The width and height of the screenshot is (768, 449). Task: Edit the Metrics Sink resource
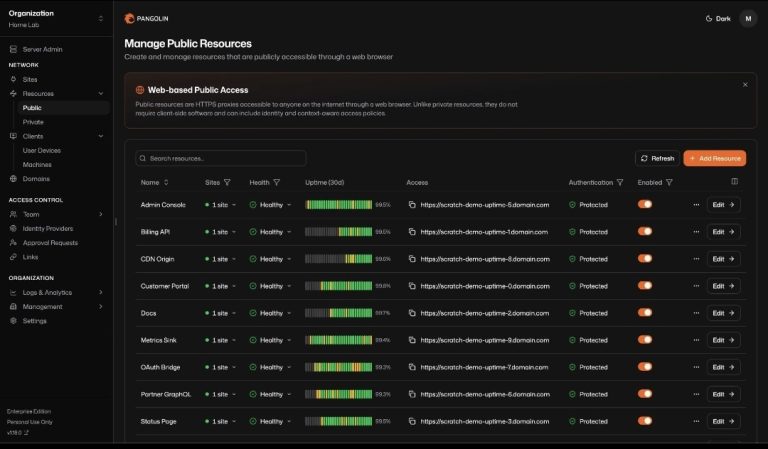(723, 340)
